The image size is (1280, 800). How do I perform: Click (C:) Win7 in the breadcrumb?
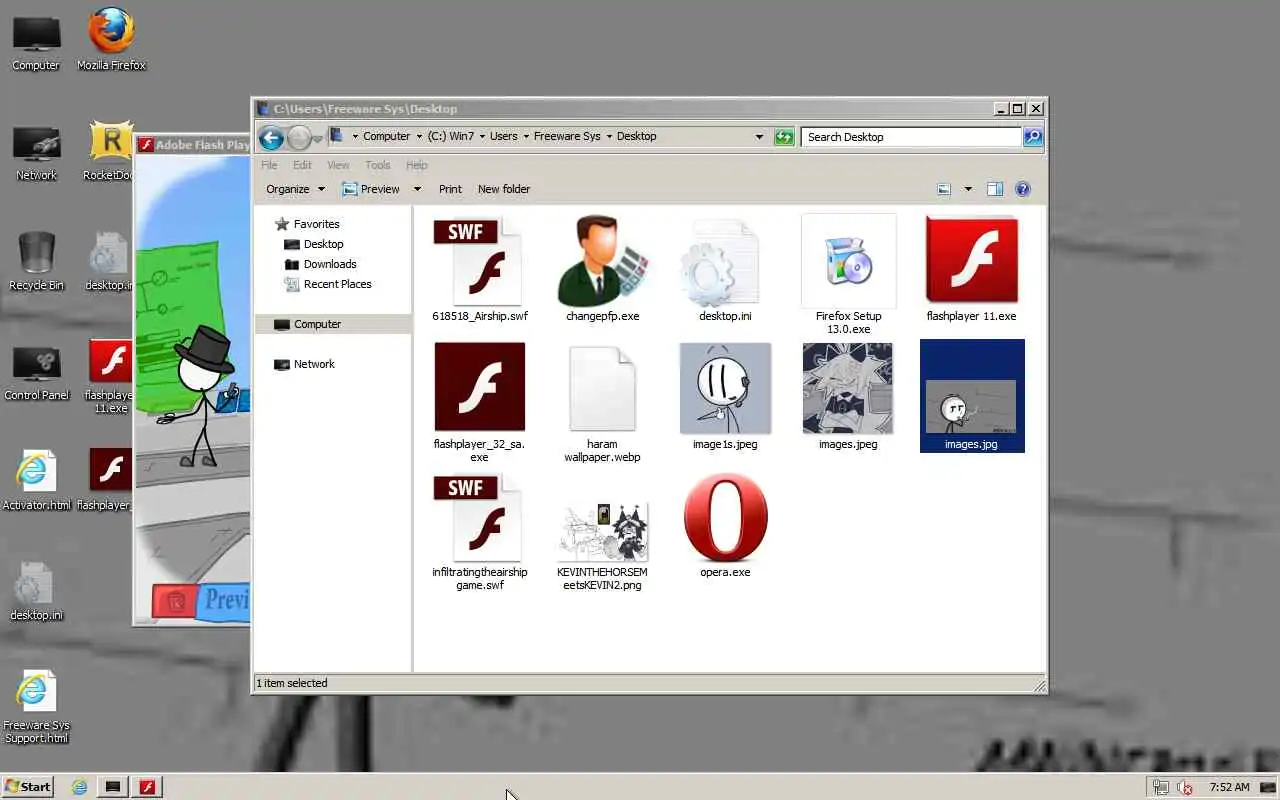coord(451,137)
